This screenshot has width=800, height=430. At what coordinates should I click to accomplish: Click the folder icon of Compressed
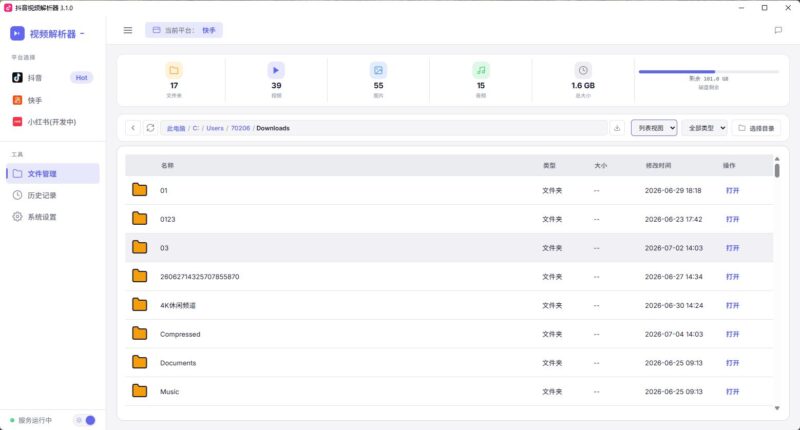pos(139,334)
